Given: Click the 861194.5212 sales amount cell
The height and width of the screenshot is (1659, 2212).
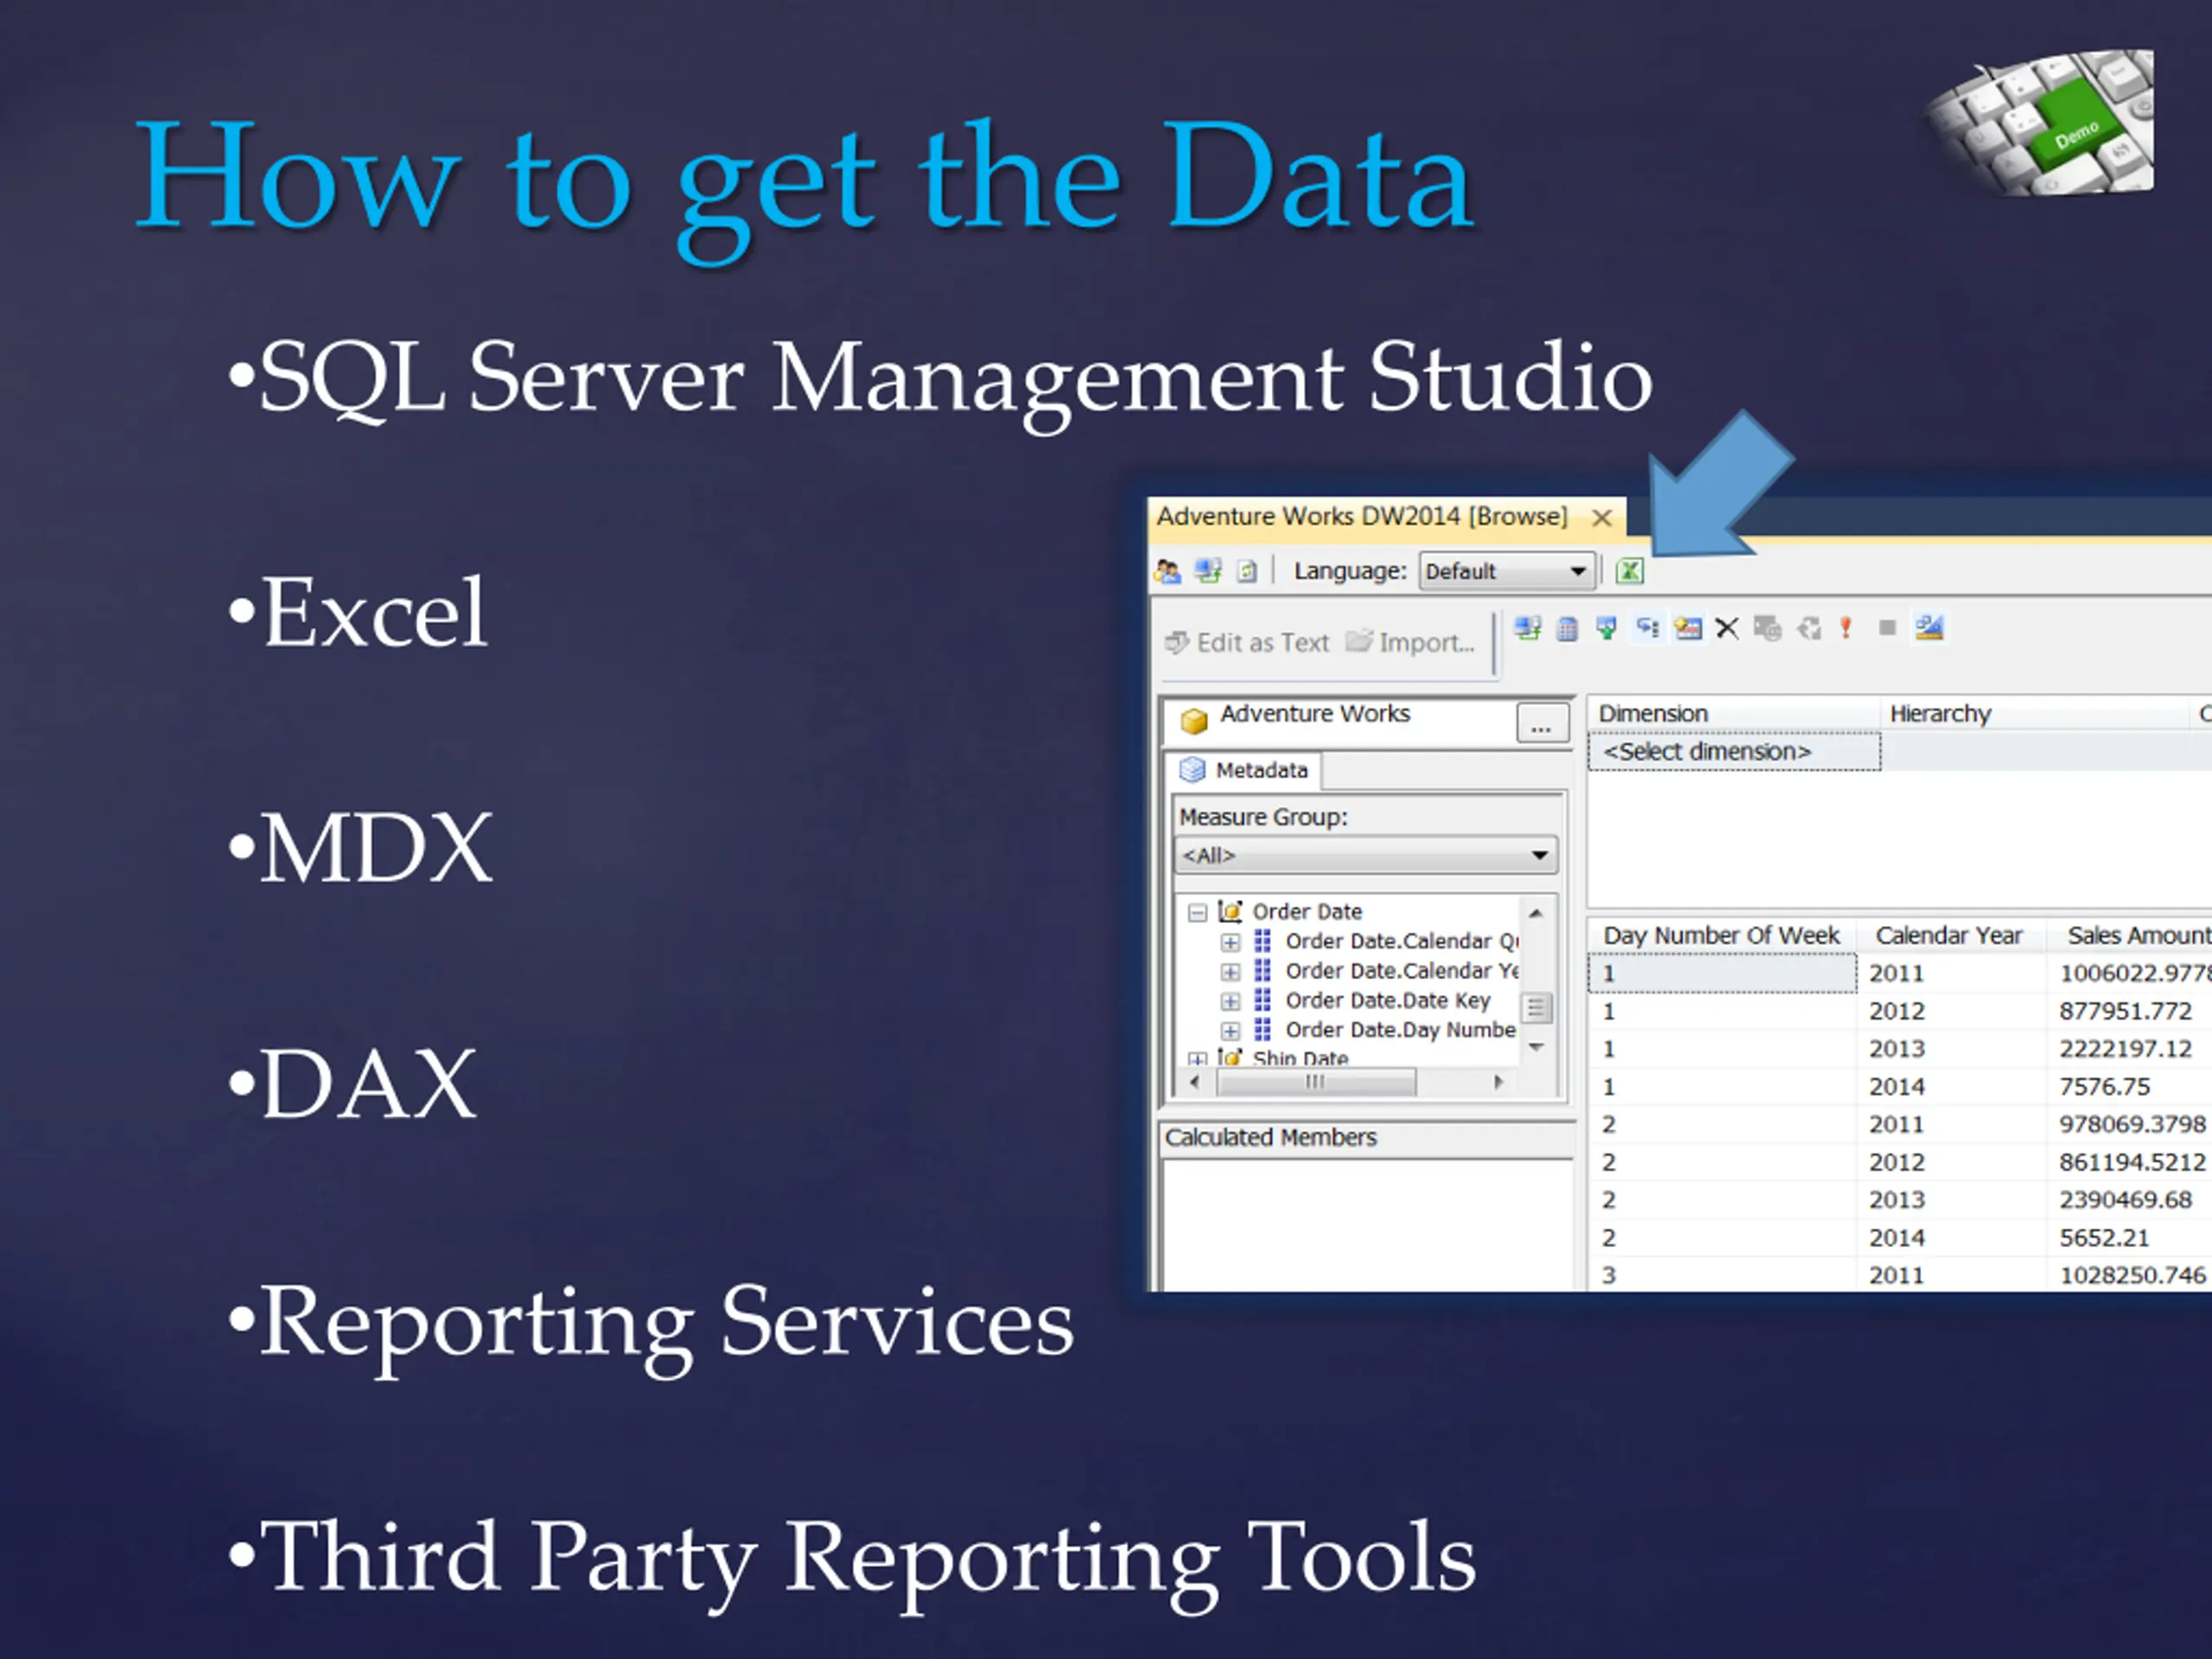Looking at the screenshot, I should (x=2129, y=1162).
